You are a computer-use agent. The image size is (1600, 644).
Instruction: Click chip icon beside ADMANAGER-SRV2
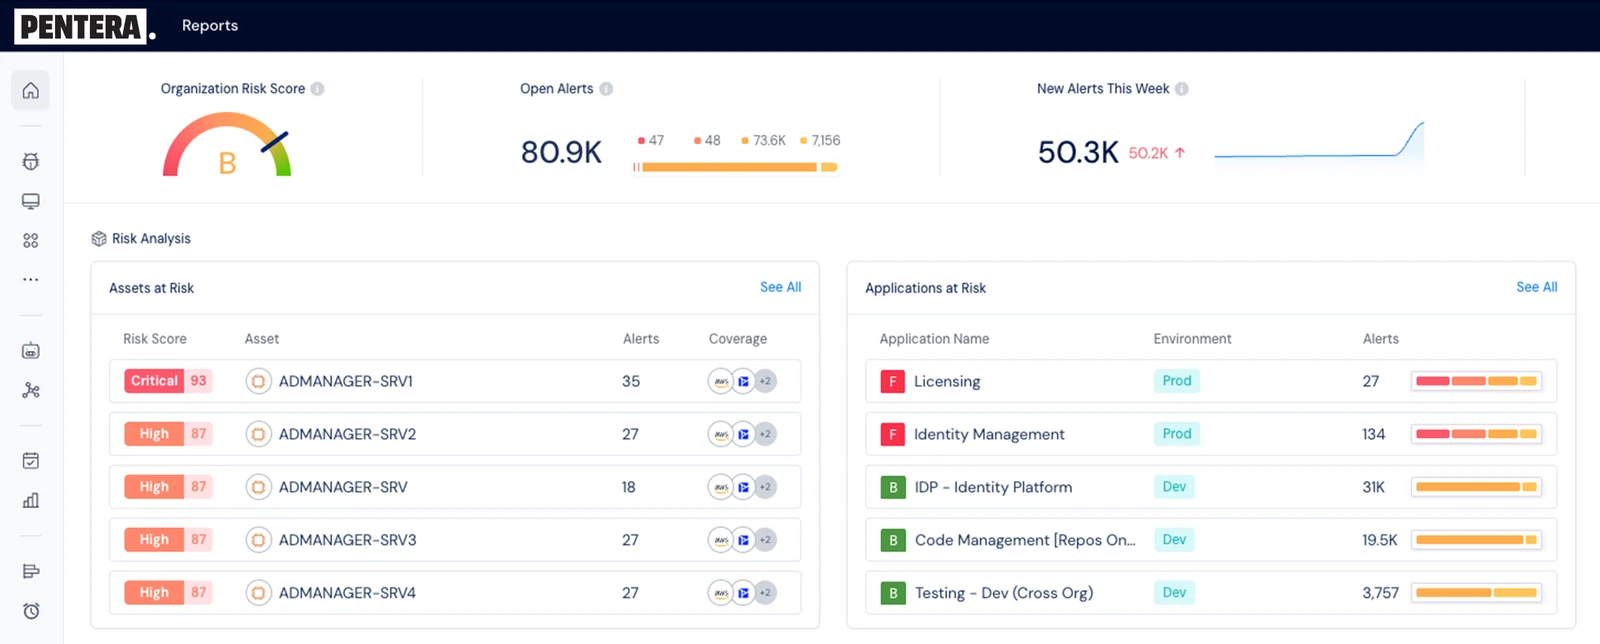(x=258, y=434)
